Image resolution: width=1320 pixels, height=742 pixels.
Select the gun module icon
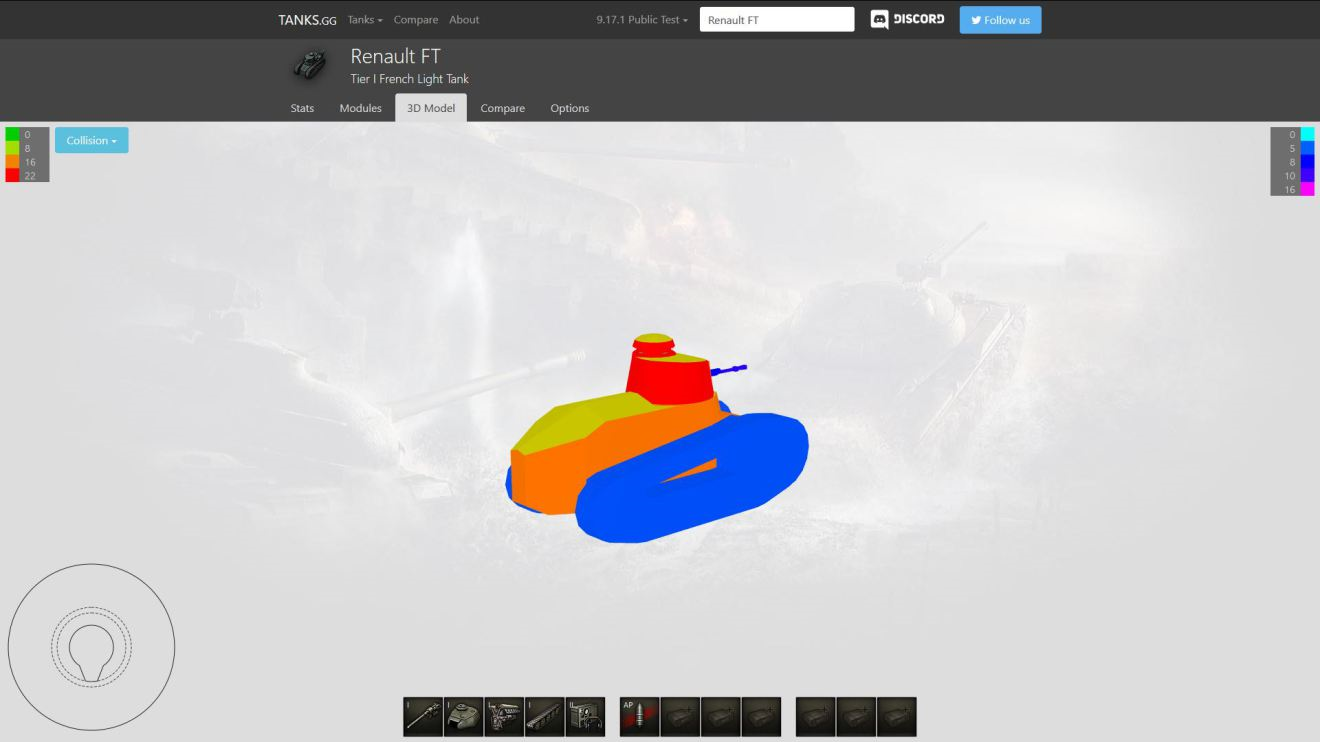[423, 717]
